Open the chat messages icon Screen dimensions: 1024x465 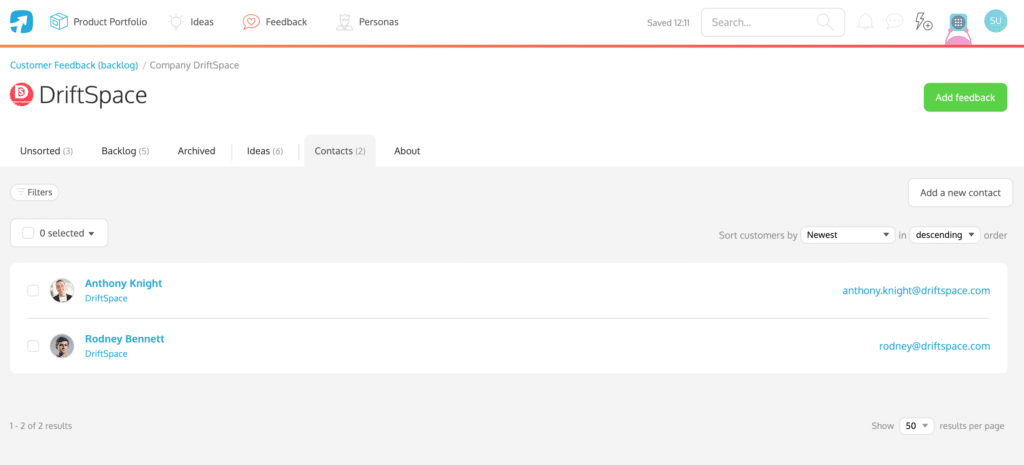[895, 21]
